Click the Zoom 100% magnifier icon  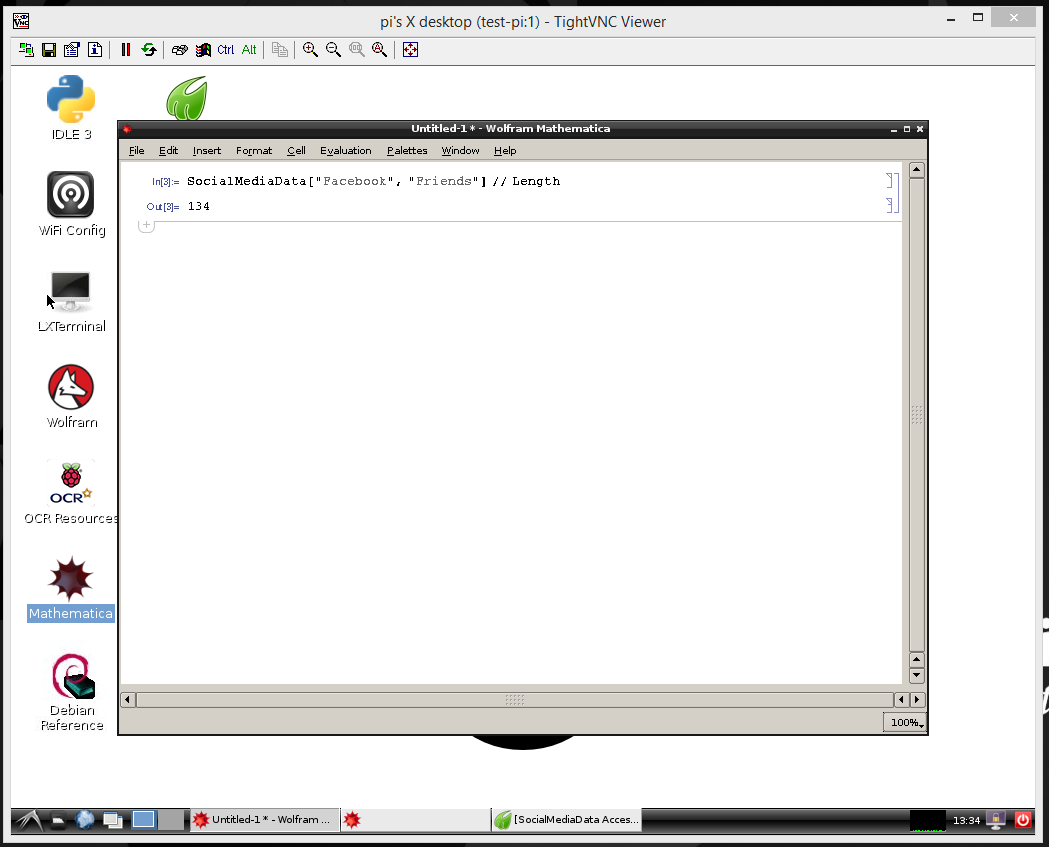(357, 50)
